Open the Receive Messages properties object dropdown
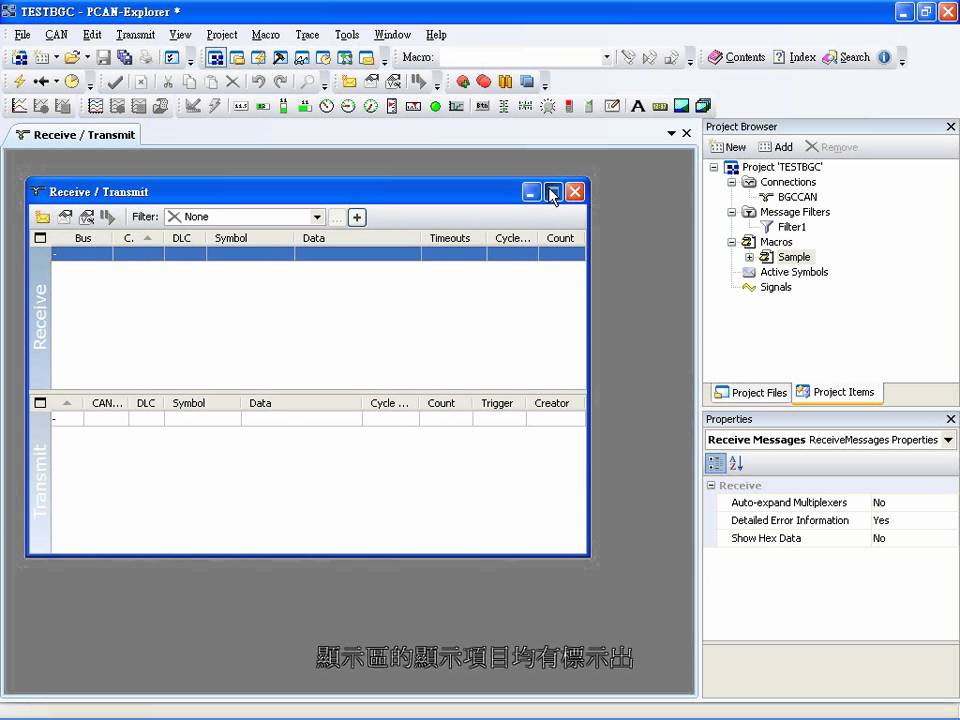The width and height of the screenshot is (960, 720). coord(948,440)
